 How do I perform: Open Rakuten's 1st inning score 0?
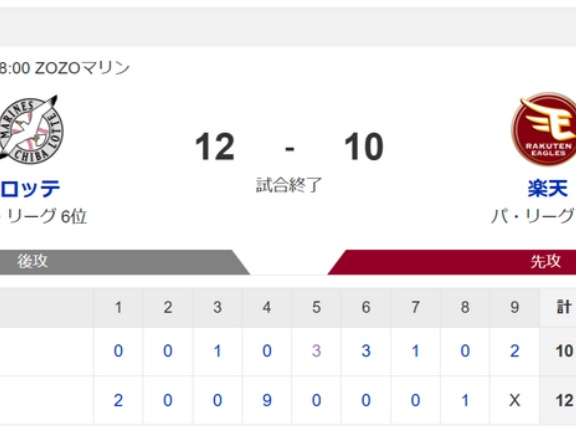(x=118, y=351)
